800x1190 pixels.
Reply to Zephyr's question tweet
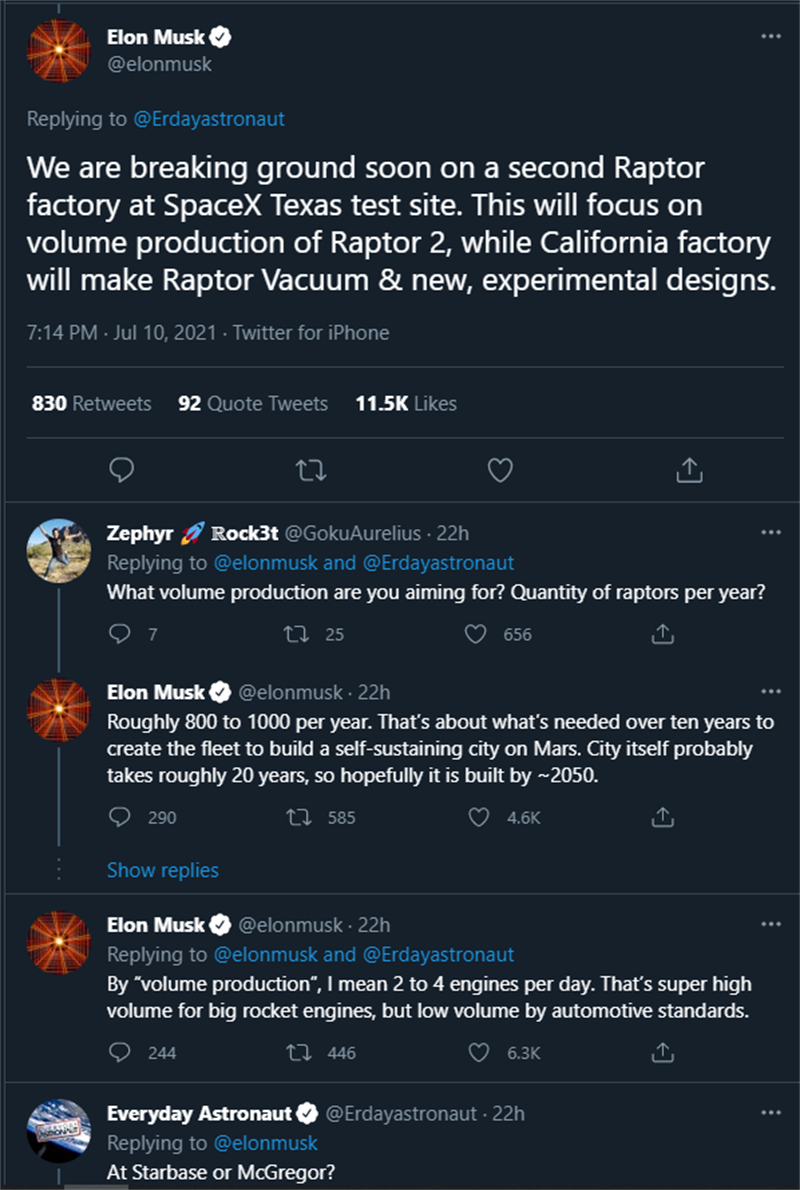(119, 634)
